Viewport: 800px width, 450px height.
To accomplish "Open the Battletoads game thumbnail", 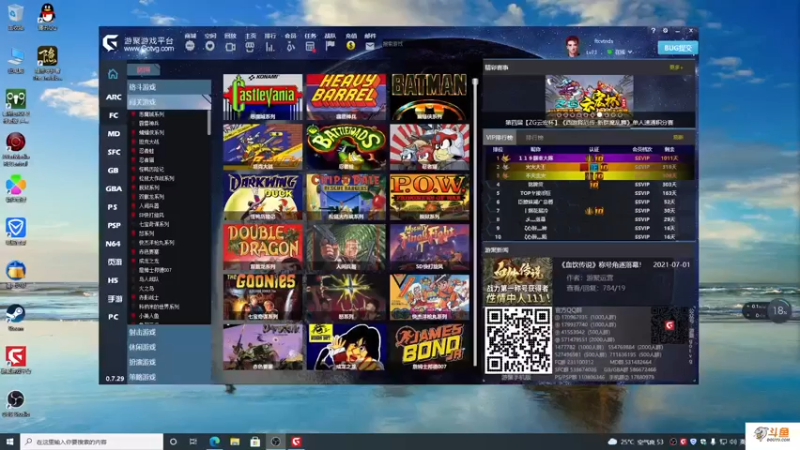I will pyautogui.click(x=346, y=147).
